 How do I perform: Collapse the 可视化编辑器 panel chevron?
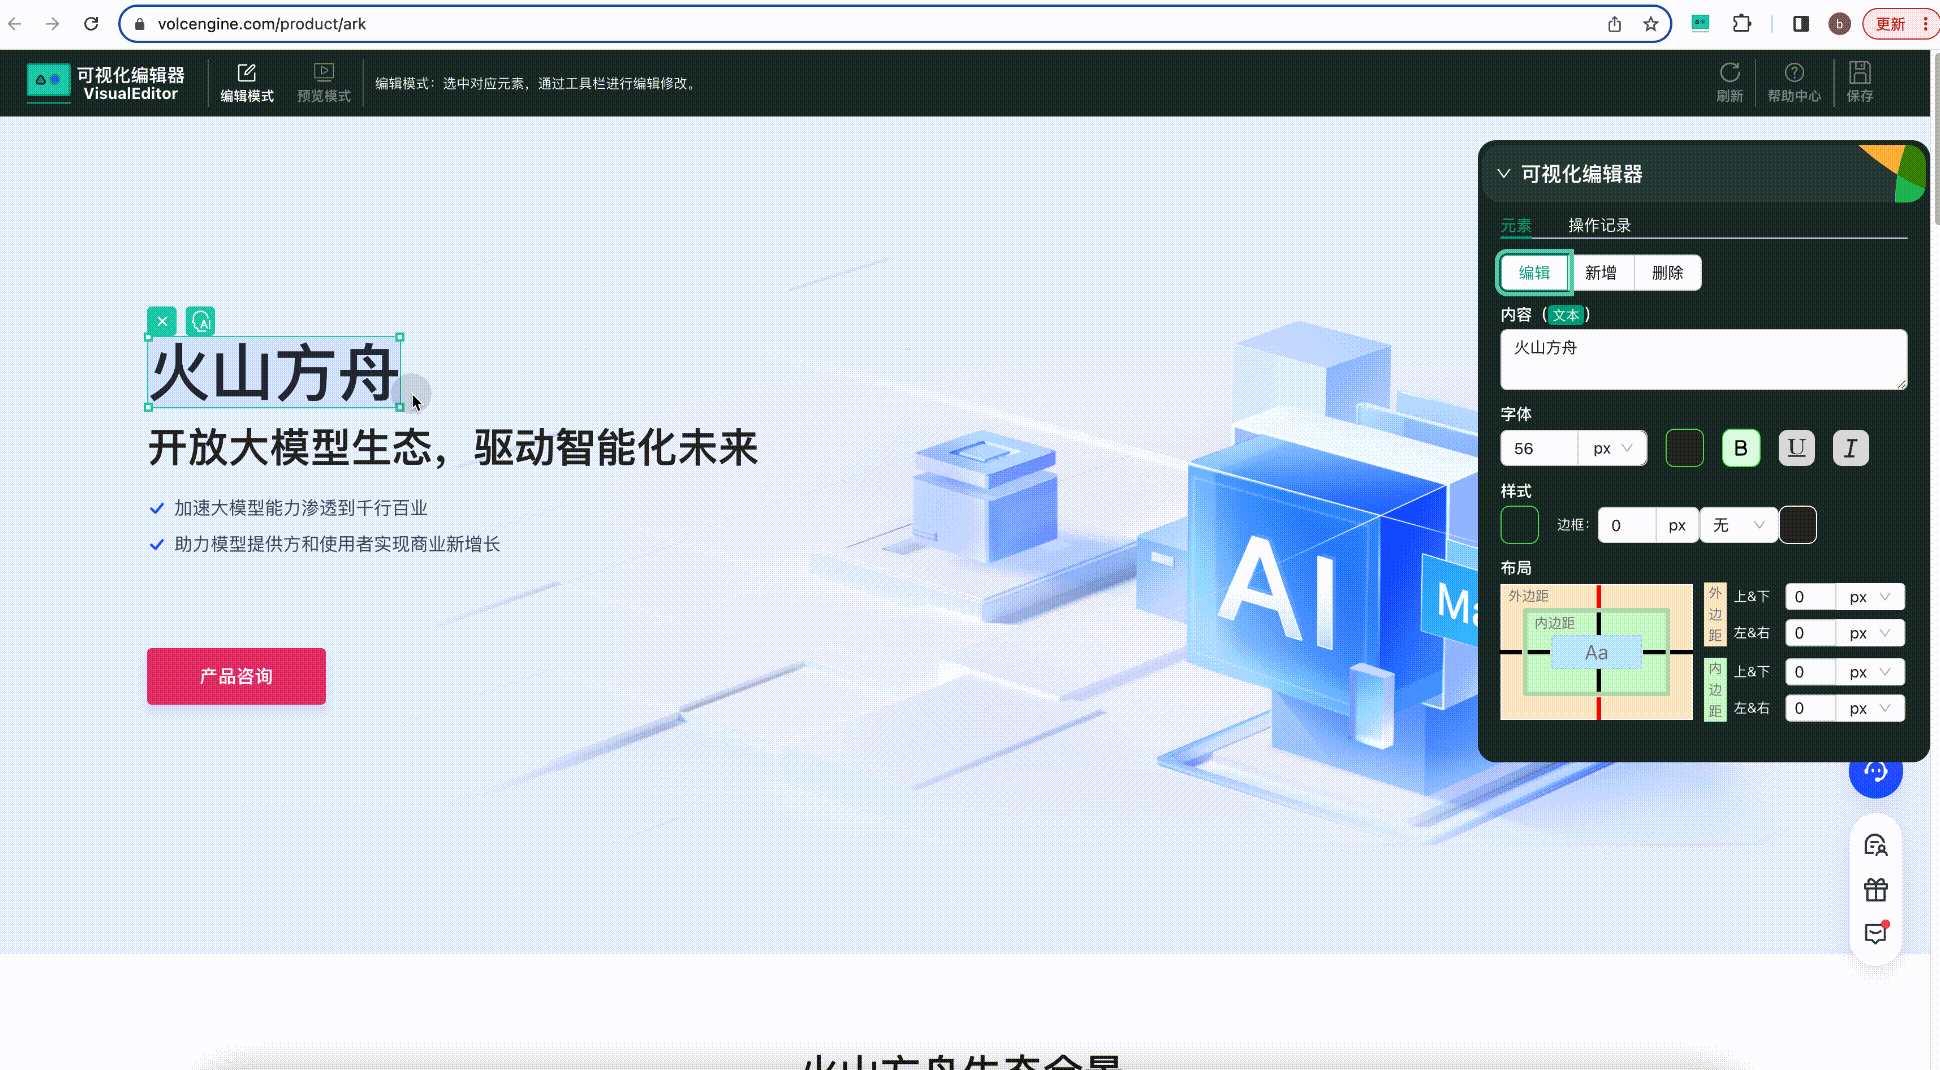click(1503, 174)
